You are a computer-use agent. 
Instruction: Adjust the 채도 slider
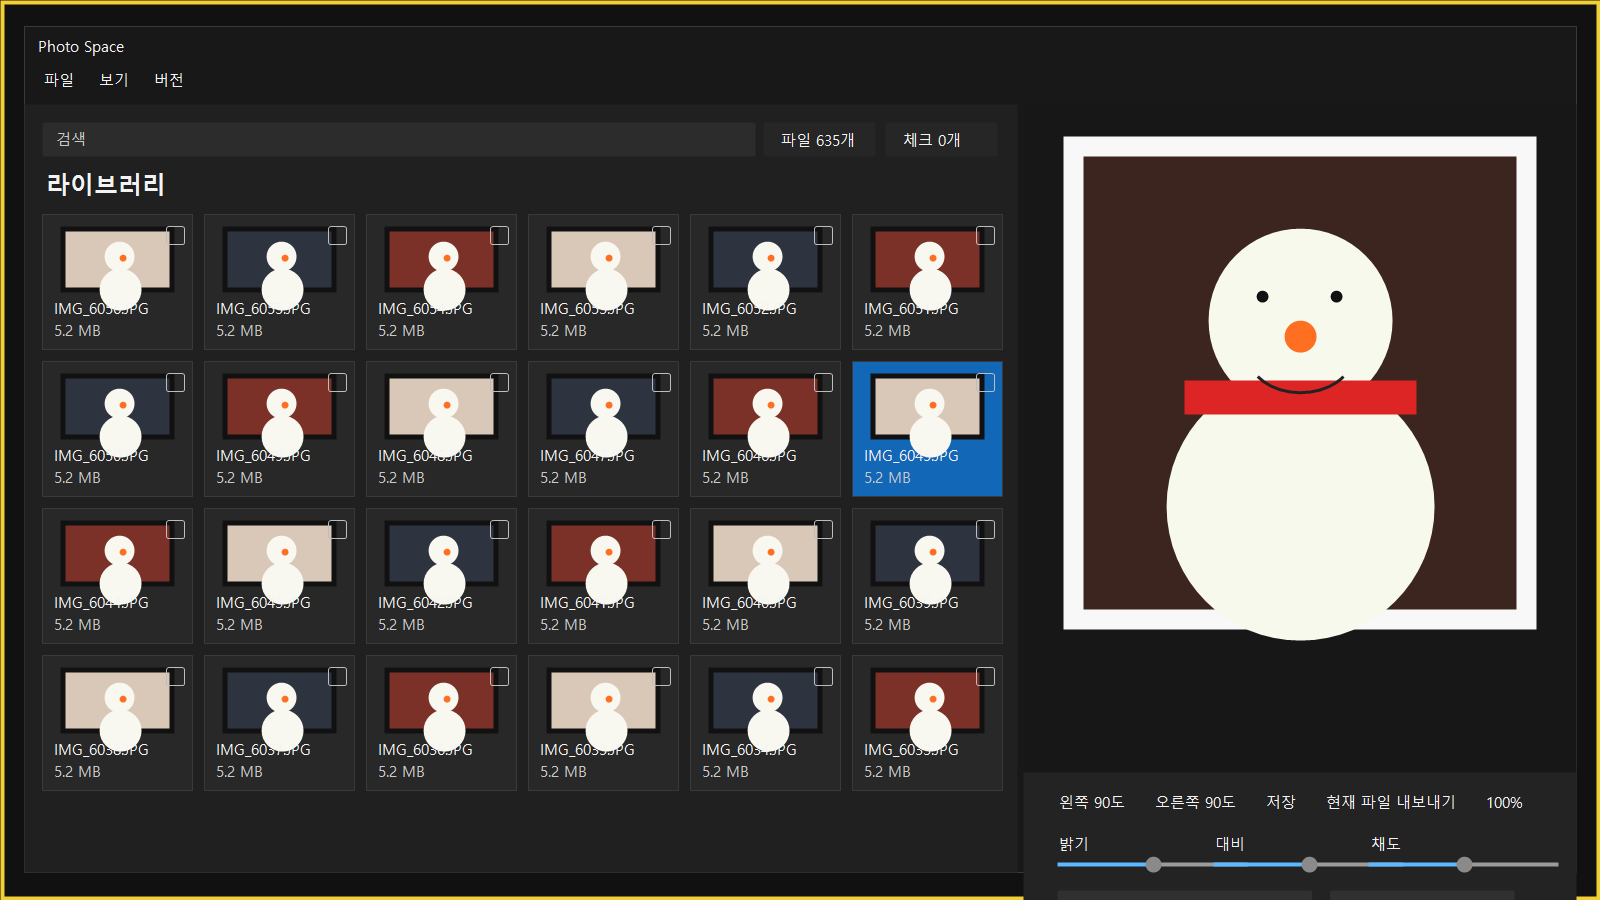pyautogui.click(x=1464, y=864)
